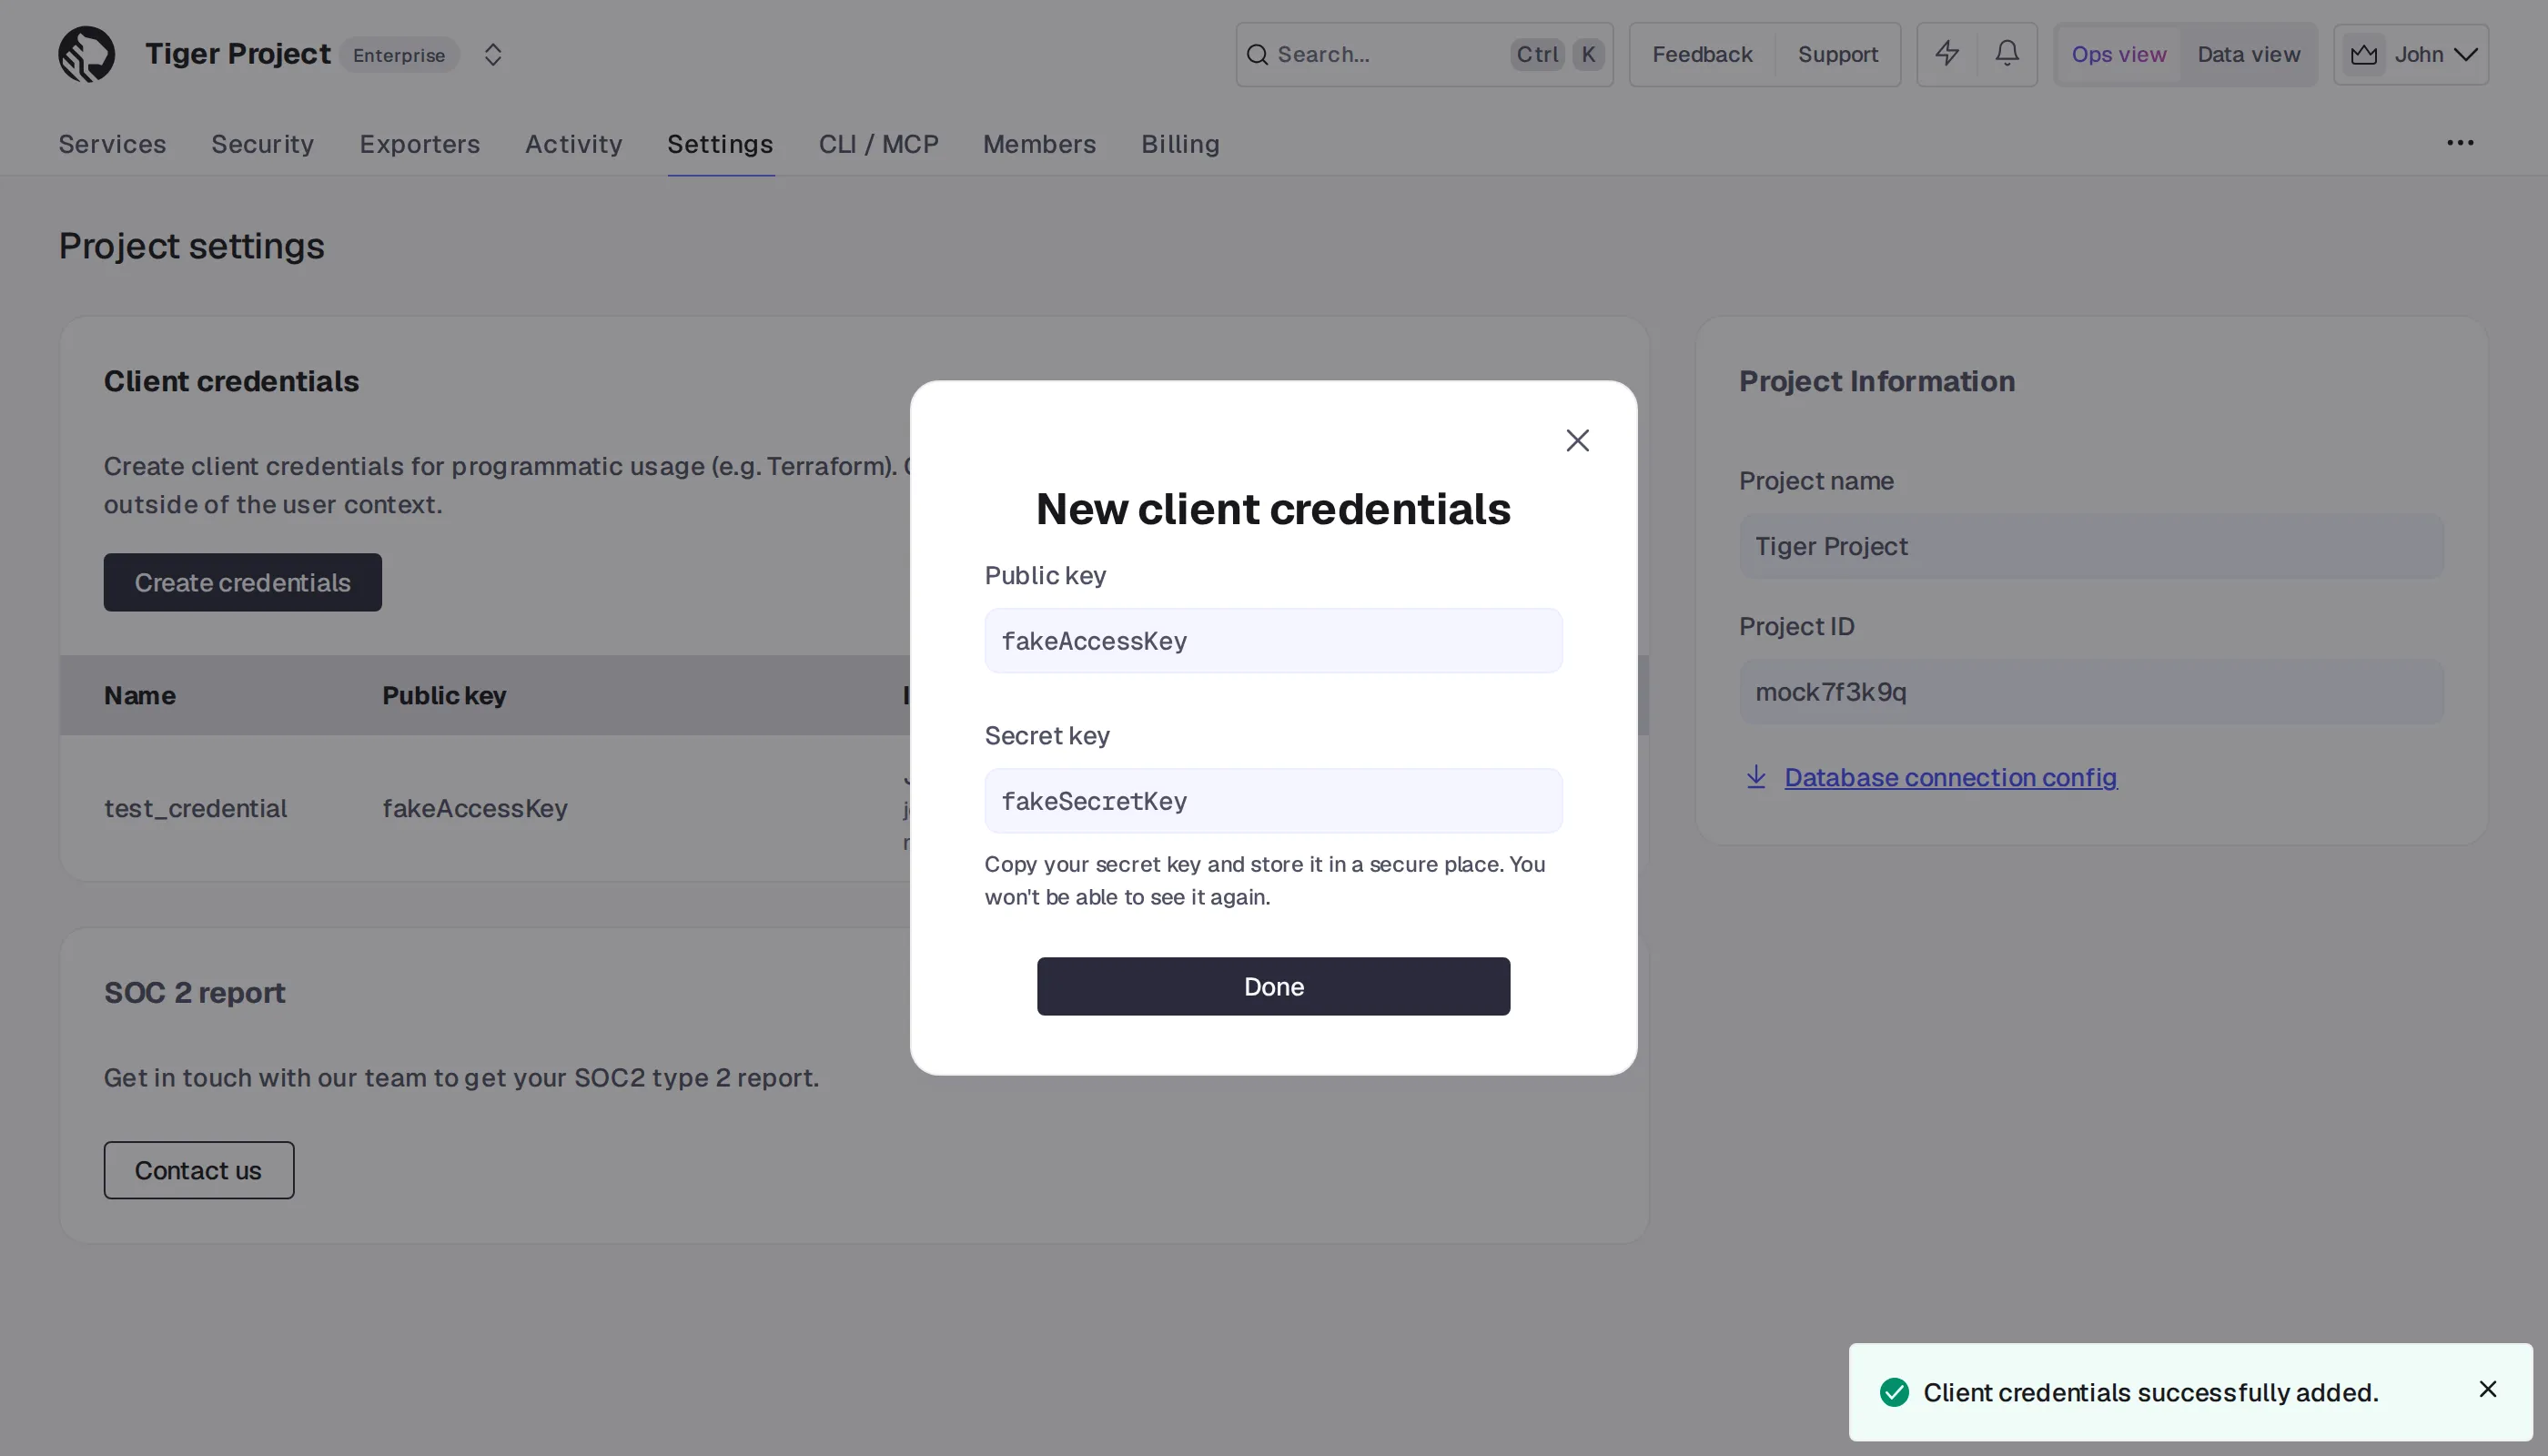Image resolution: width=2548 pixels, height=1456 pixels.
Task: Click Create credentials button
Action: pyautogui.click(x=243, y=582)
